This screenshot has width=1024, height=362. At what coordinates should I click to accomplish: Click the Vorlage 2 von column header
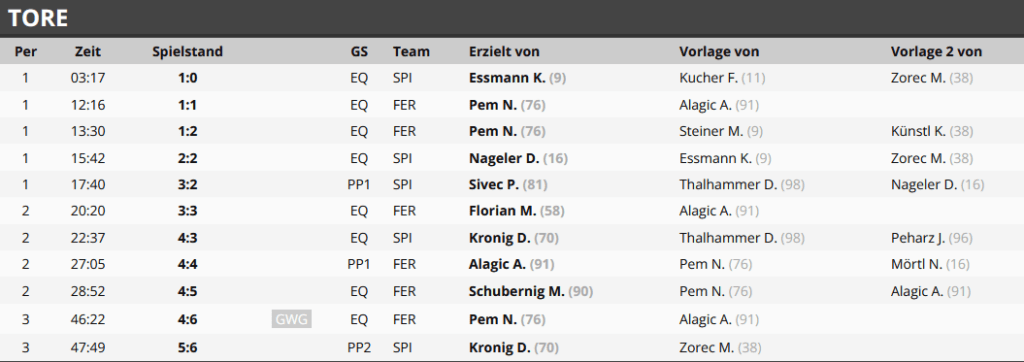pyautogui.click(x=936, y=52)
